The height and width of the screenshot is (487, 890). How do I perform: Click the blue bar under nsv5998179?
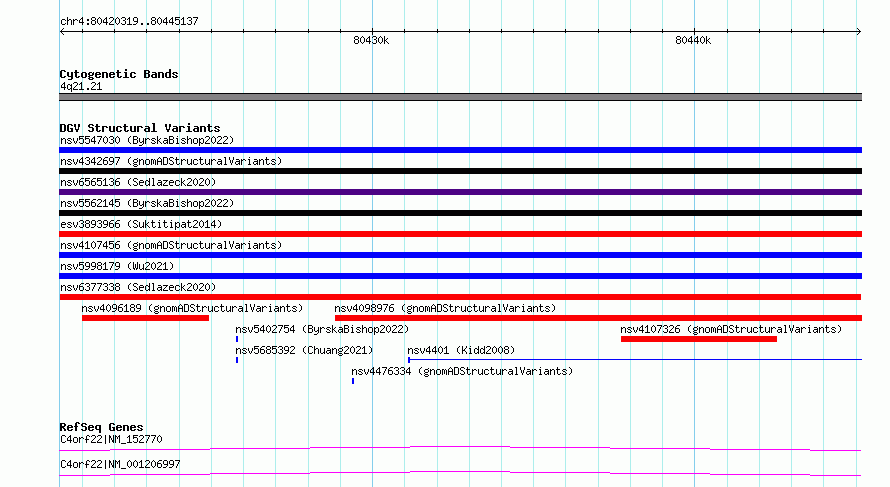(x=460, y=276)
